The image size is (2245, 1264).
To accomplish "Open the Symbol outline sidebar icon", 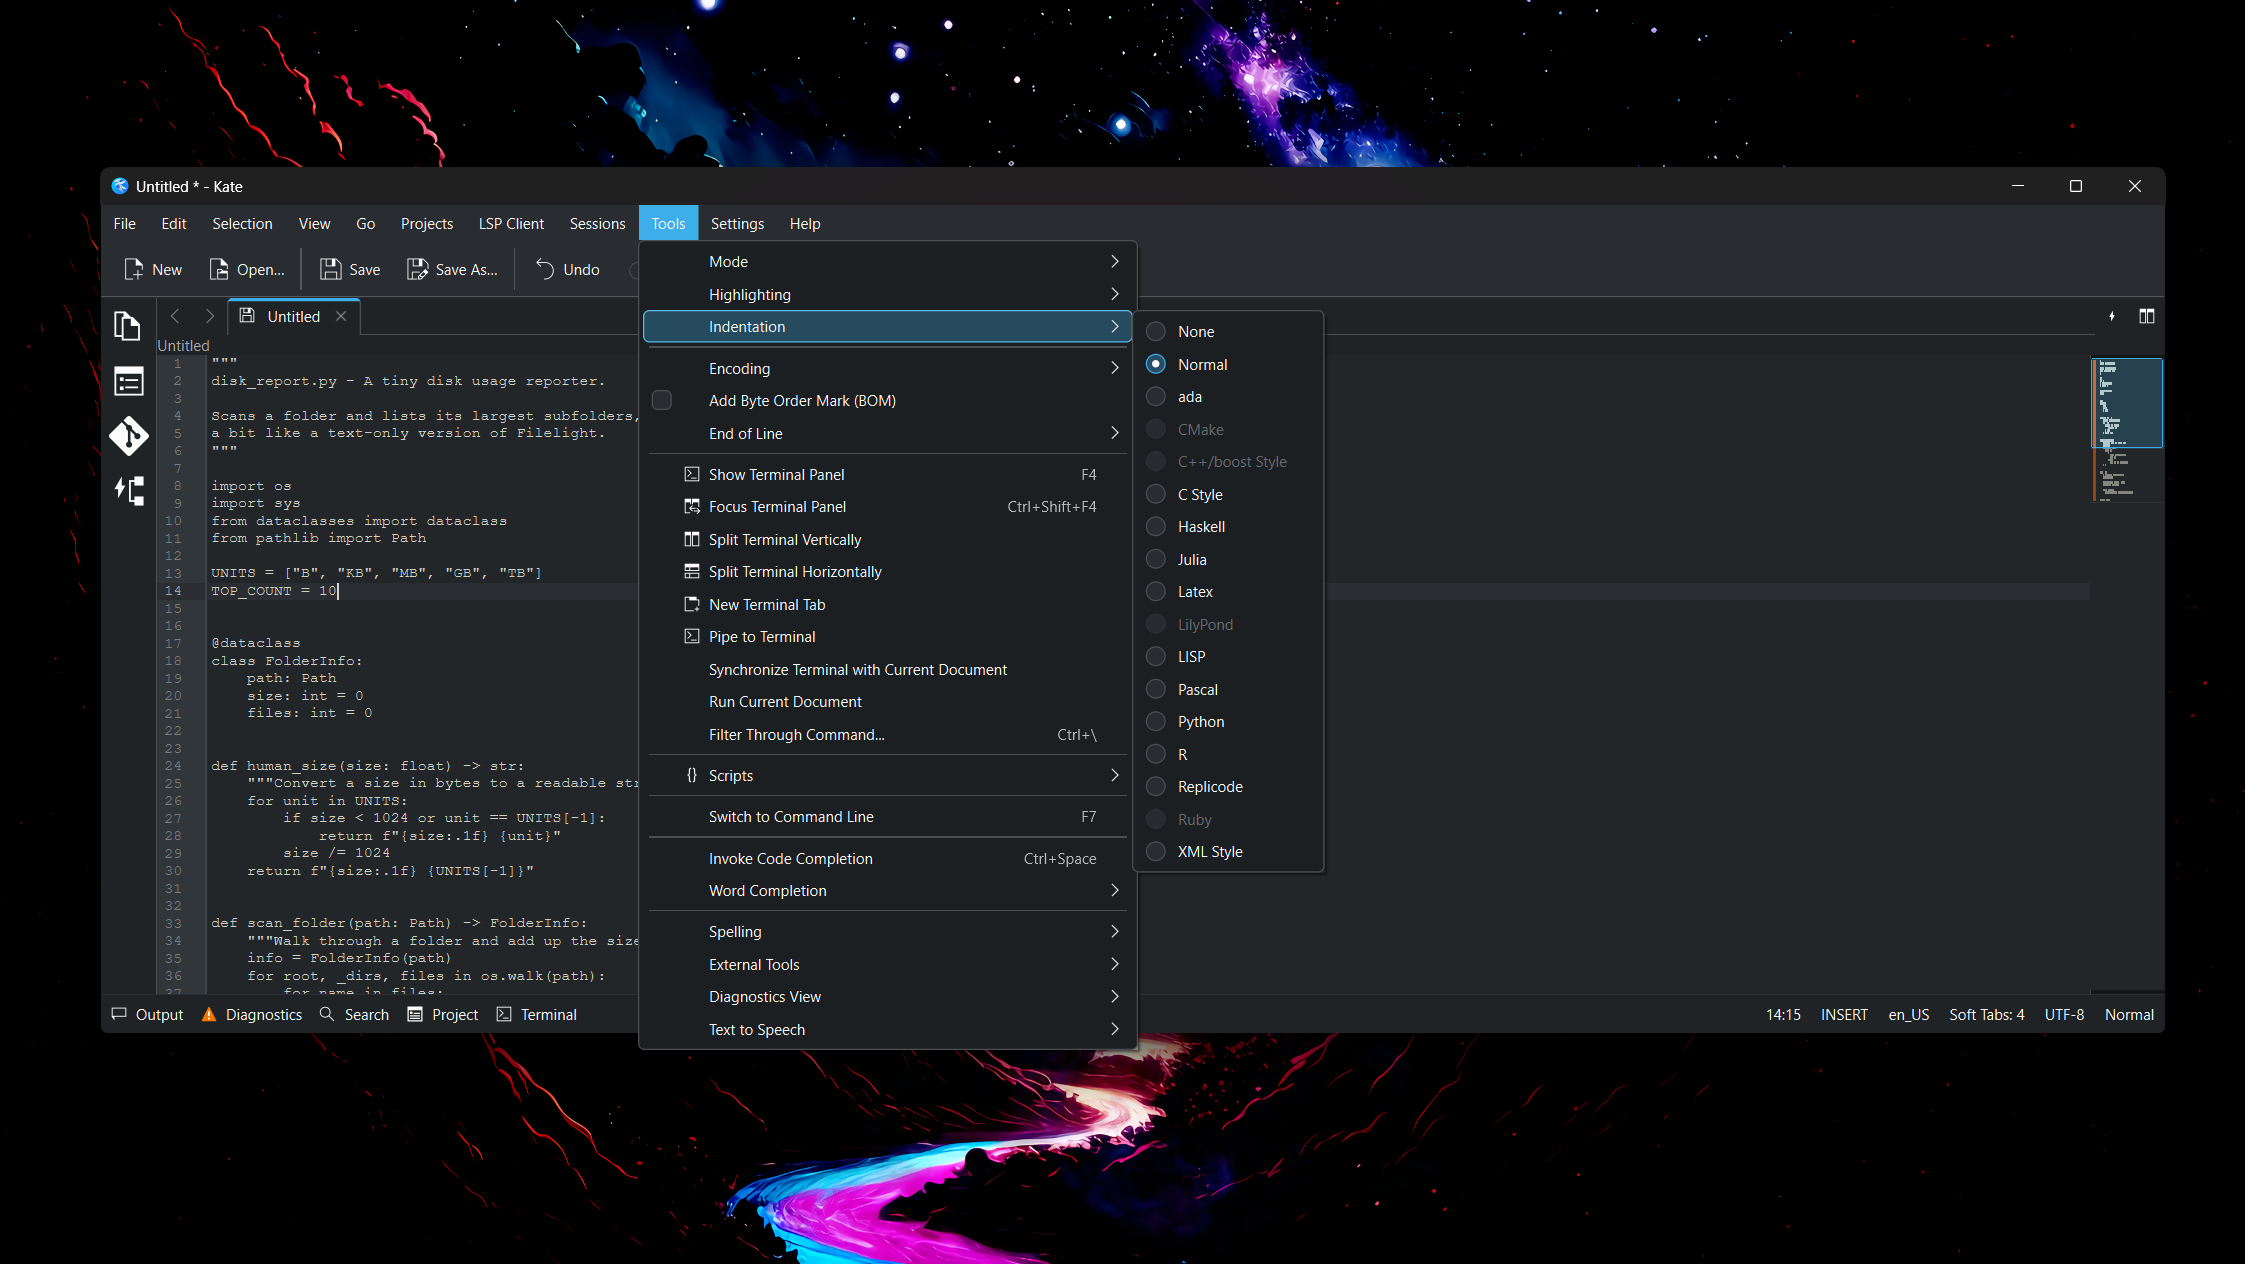I will [x=128, y=491].
